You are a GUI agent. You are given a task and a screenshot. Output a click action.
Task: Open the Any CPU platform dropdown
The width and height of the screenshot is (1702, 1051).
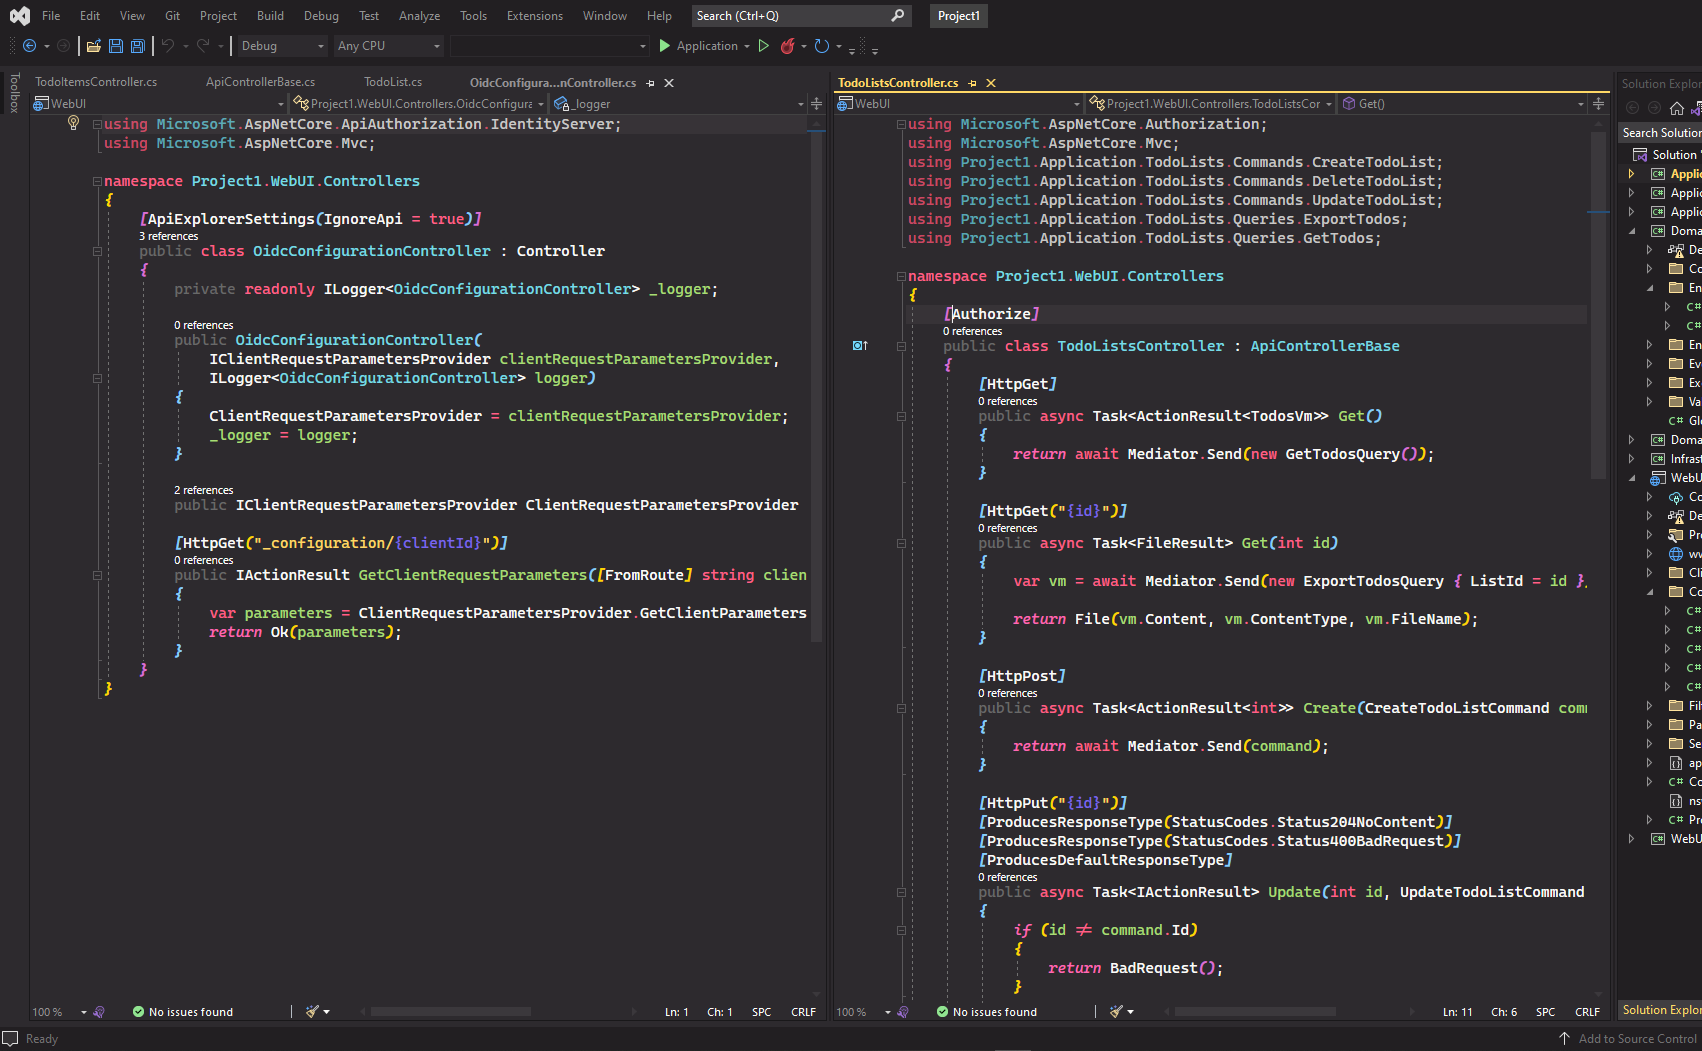tap(388, 46)
